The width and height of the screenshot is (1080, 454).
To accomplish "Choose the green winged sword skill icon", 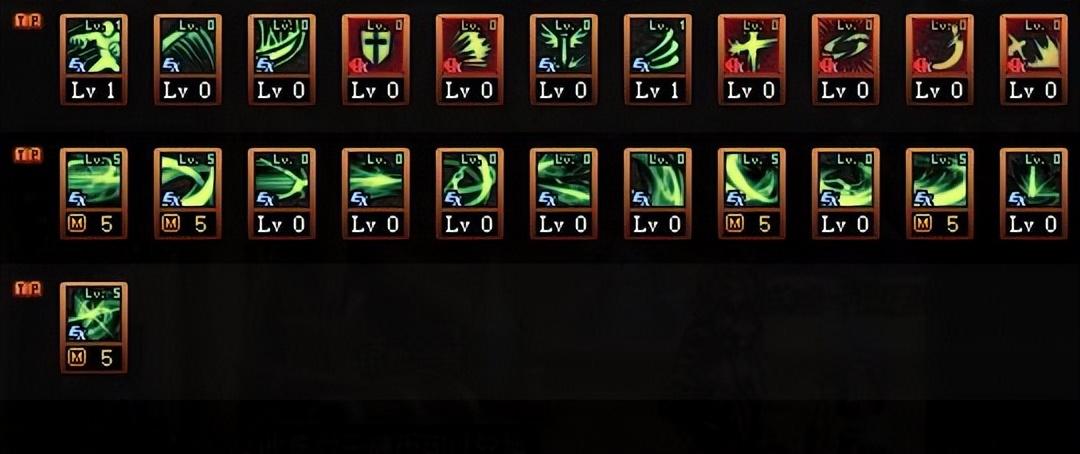I will (563, 60).
